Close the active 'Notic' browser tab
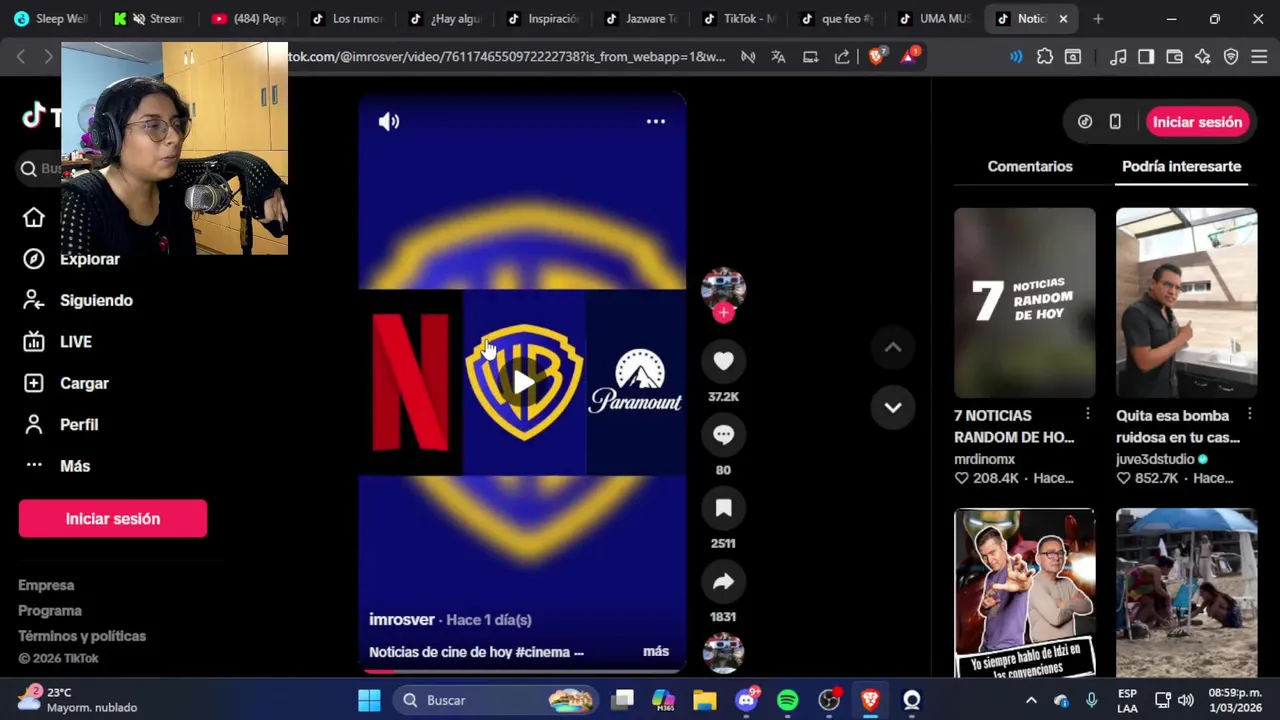The image size is (1280, 720). (1063, 19)
